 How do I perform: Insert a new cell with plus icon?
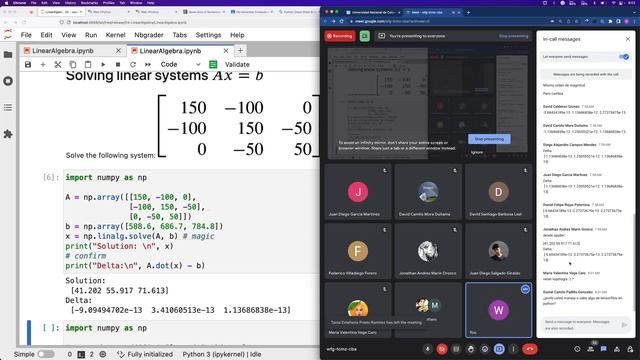coord(43,64)
